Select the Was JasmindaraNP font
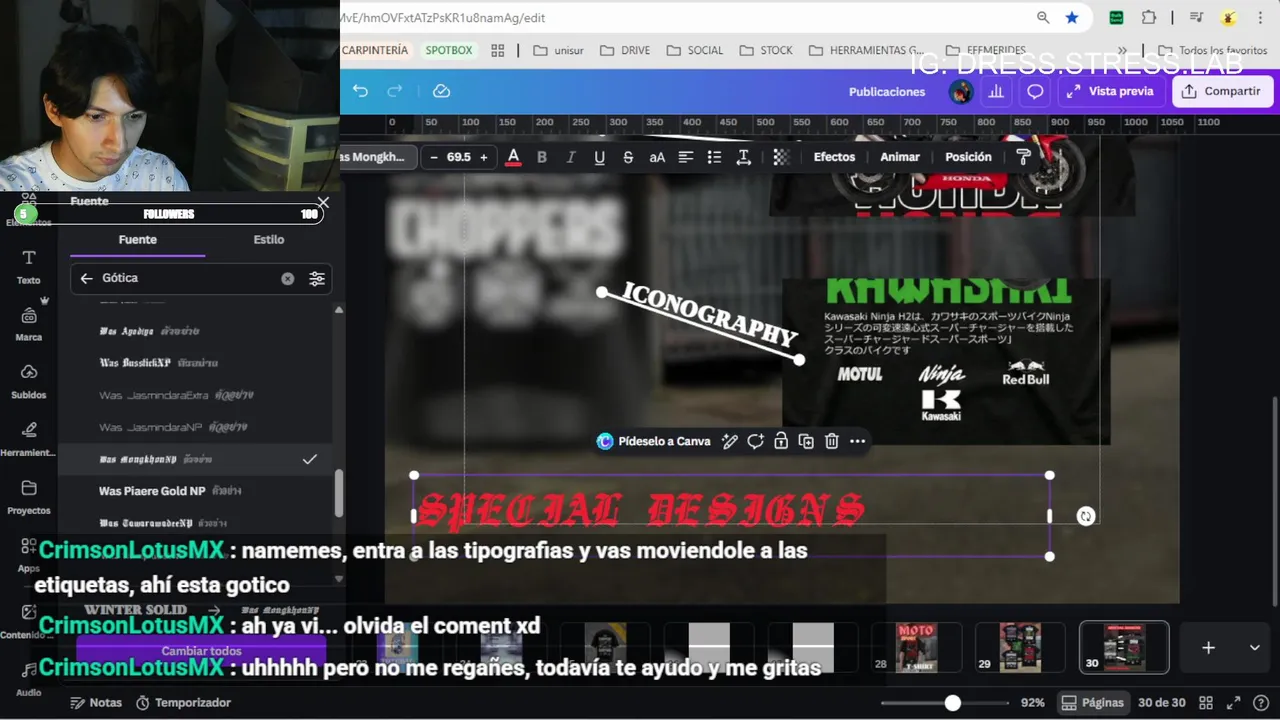The image size is (1280, 720). [x=195, y=427]
